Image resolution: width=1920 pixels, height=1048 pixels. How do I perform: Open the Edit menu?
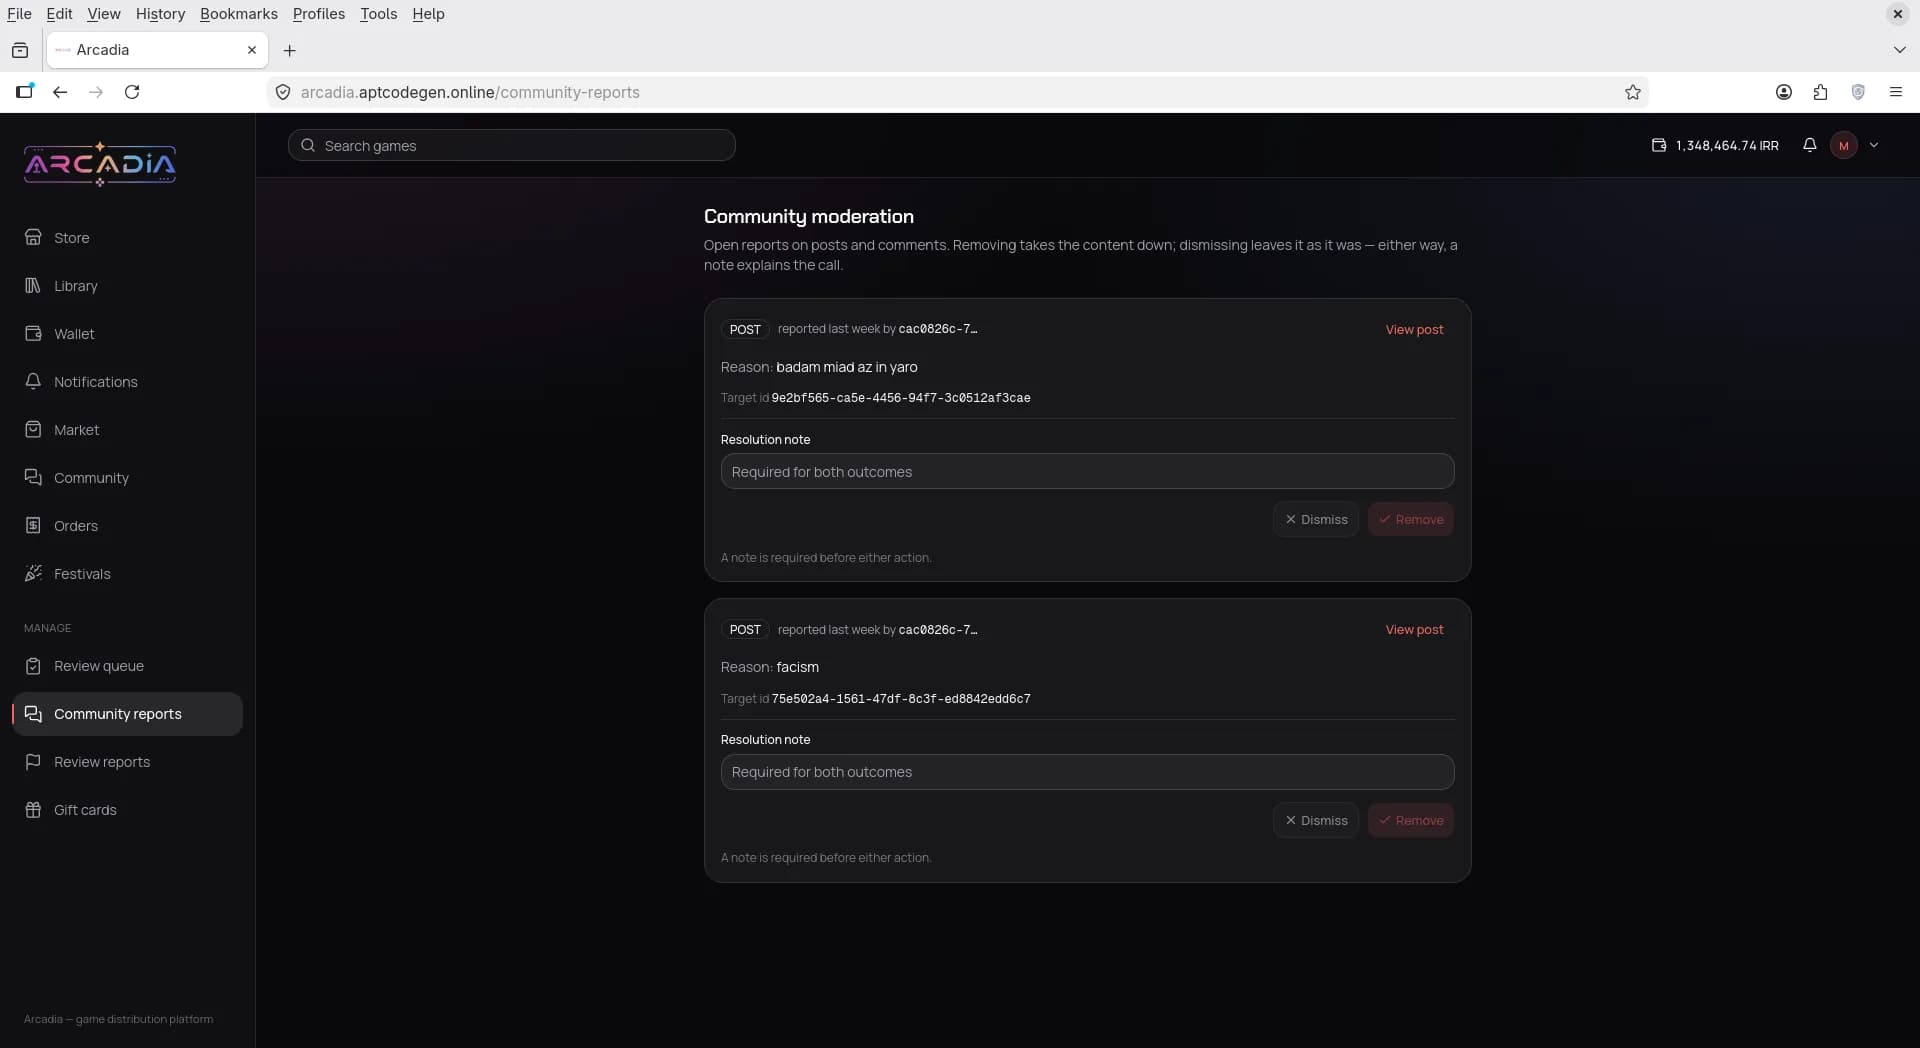tap(59, 14)
